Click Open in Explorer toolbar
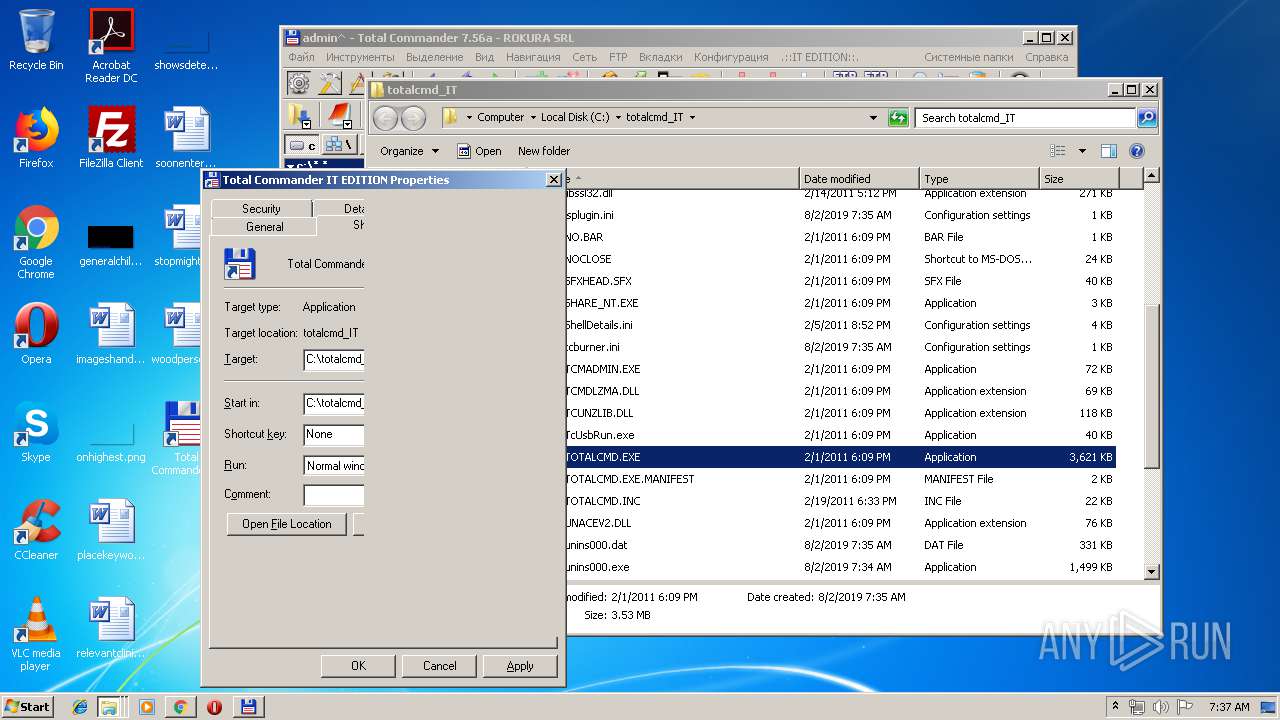 479,151
